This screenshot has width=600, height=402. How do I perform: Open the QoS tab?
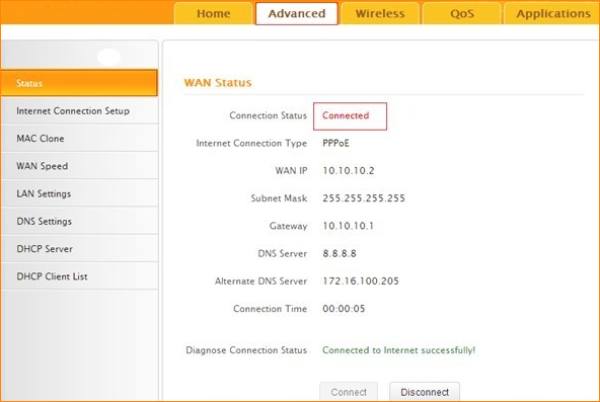pos(461,14)
